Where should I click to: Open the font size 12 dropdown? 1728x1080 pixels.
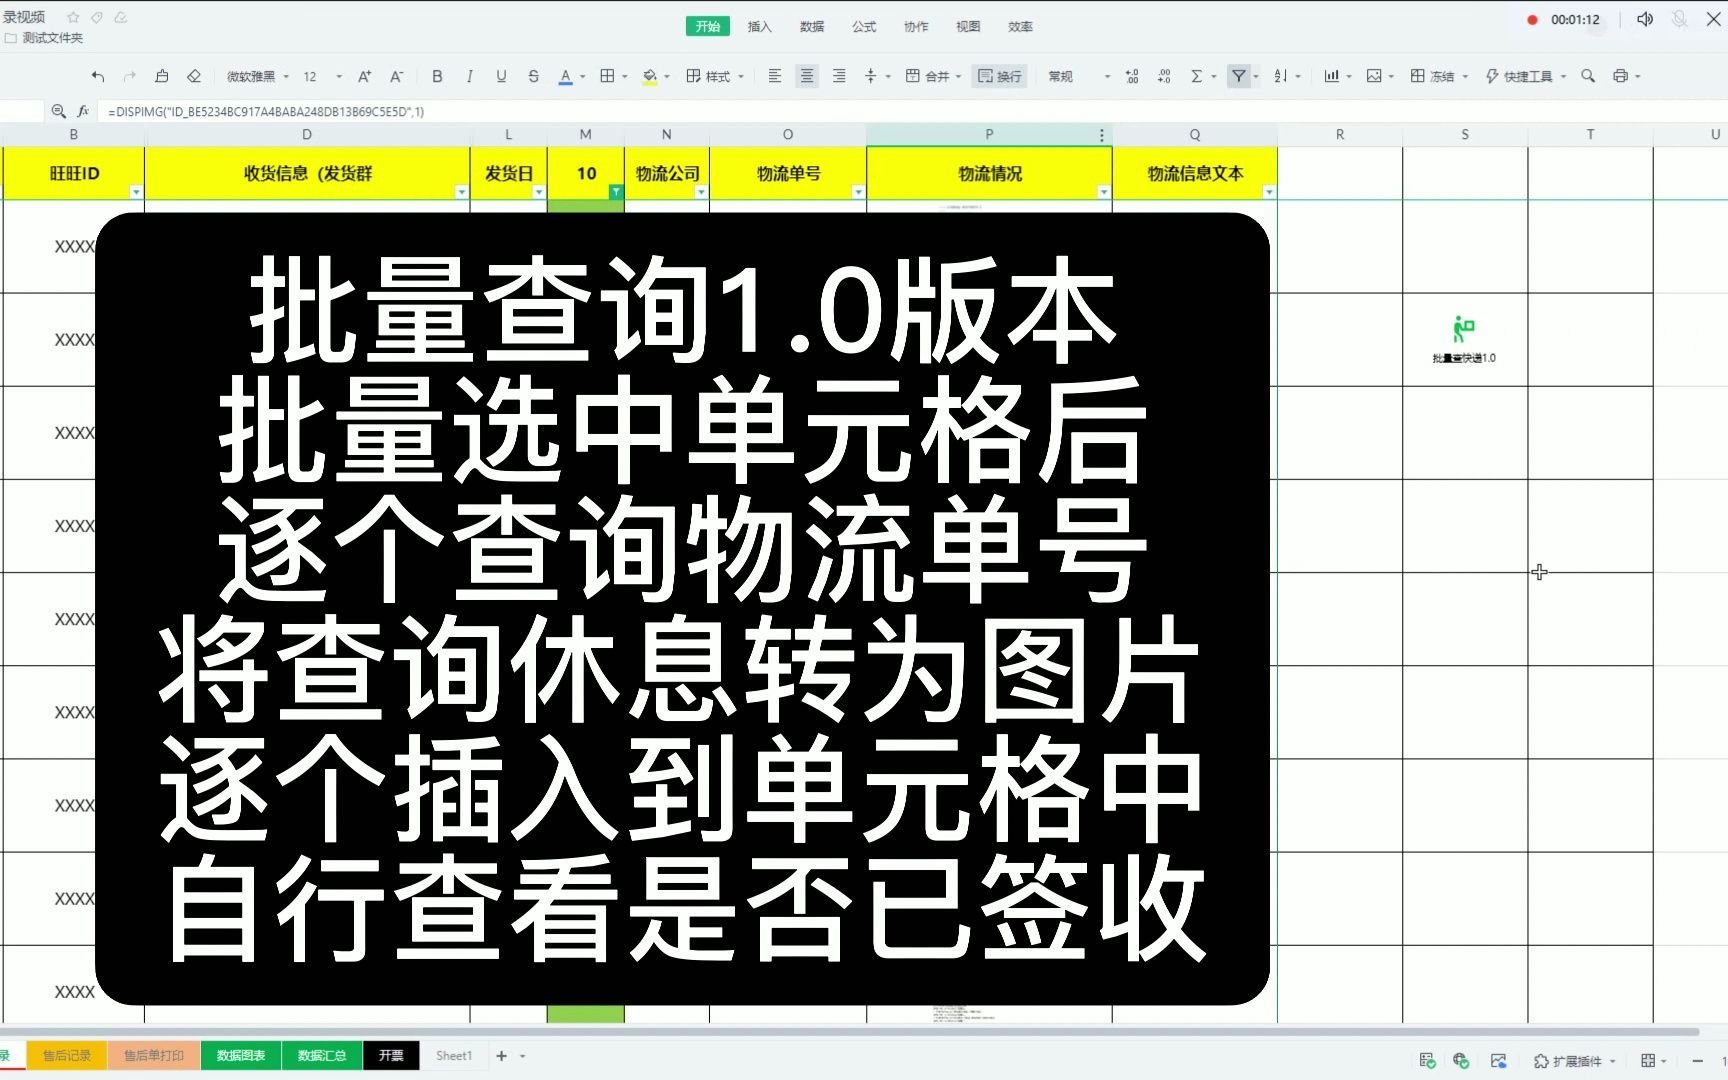click(x=322, y=76)
